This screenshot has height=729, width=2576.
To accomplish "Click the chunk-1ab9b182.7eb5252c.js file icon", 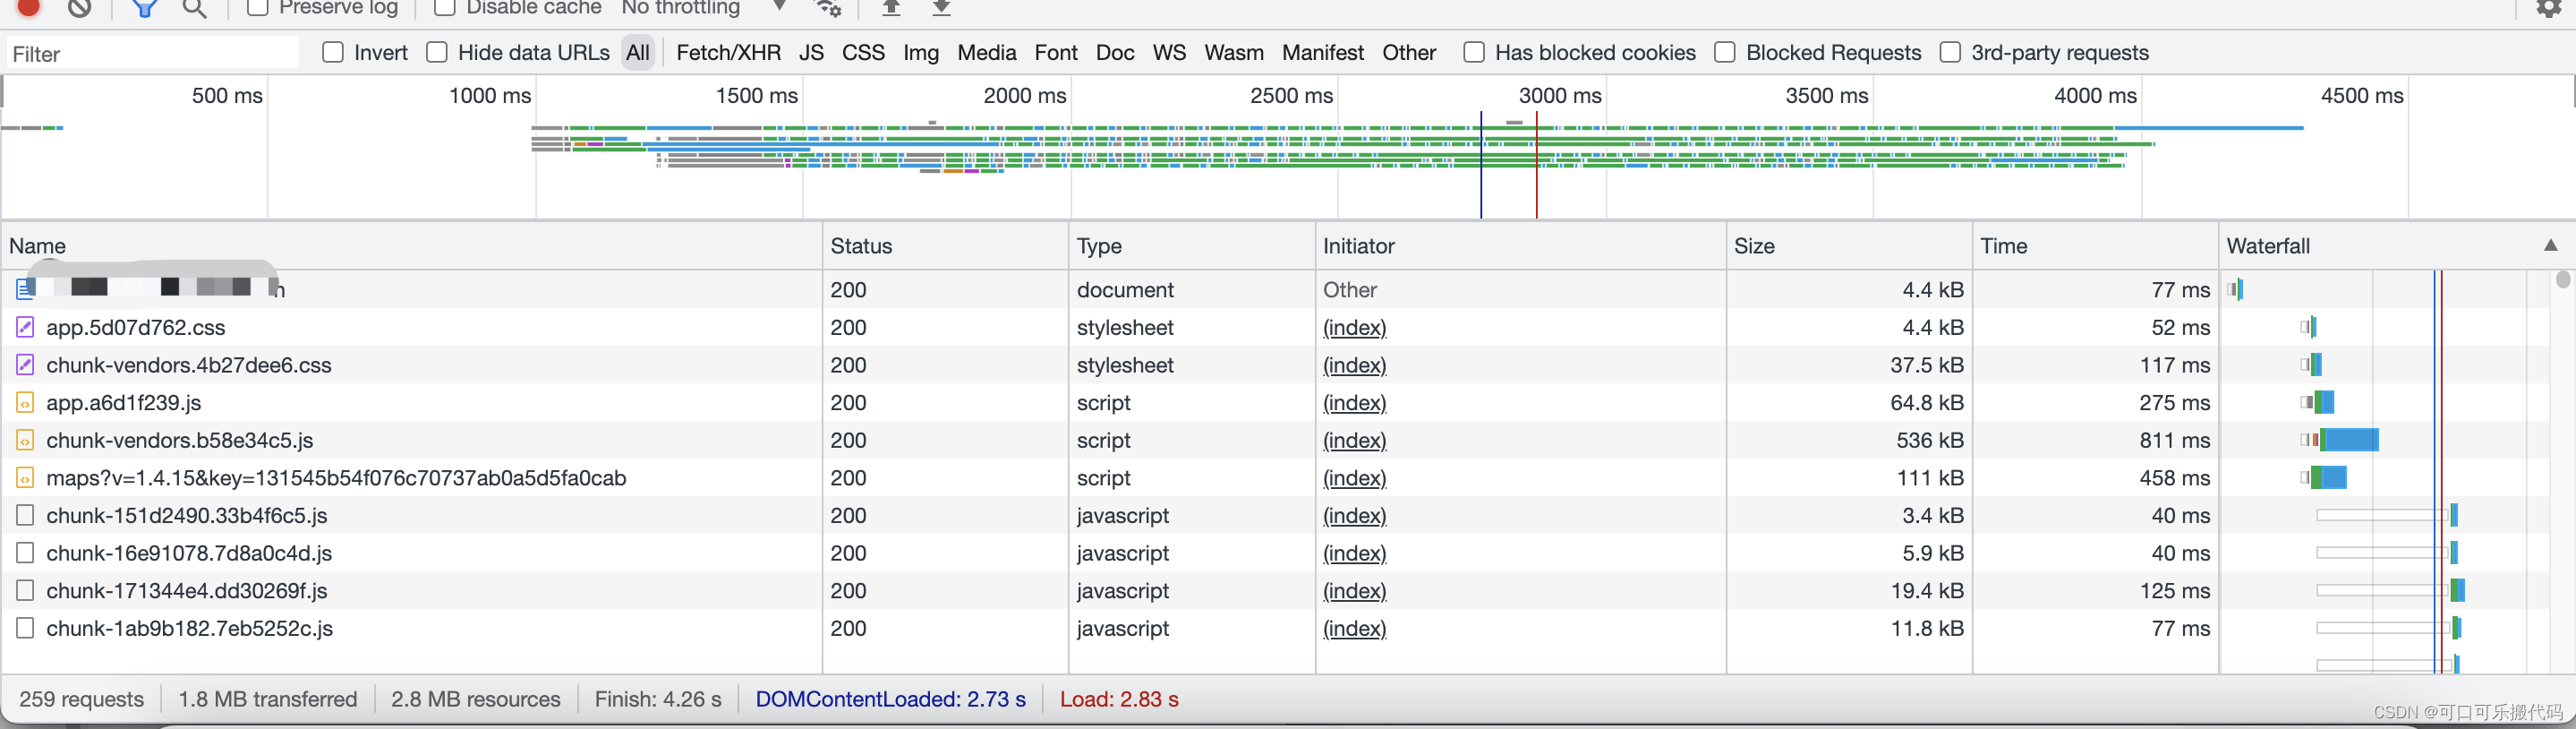I will (25, 628).
